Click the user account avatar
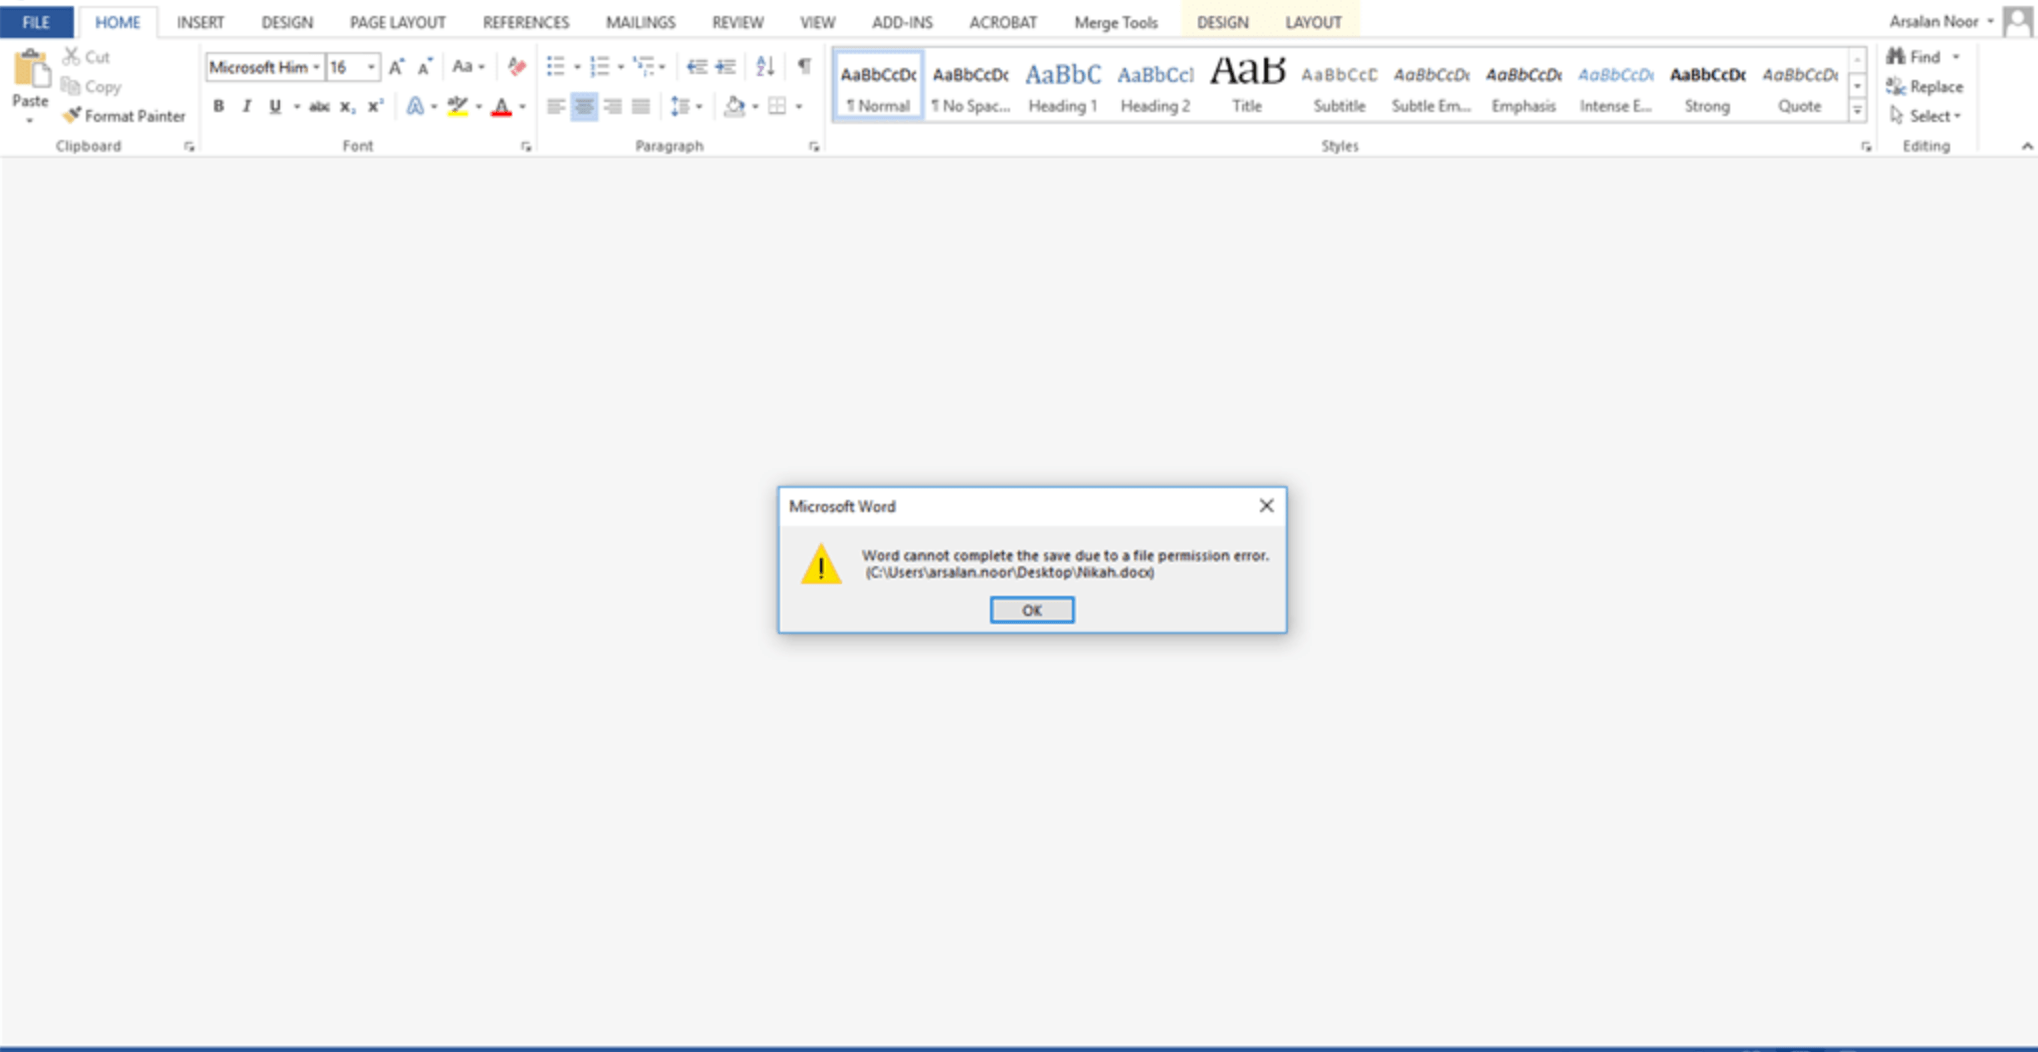2038x1052 pixels. pyautogui.click(x=2018, y=21)
